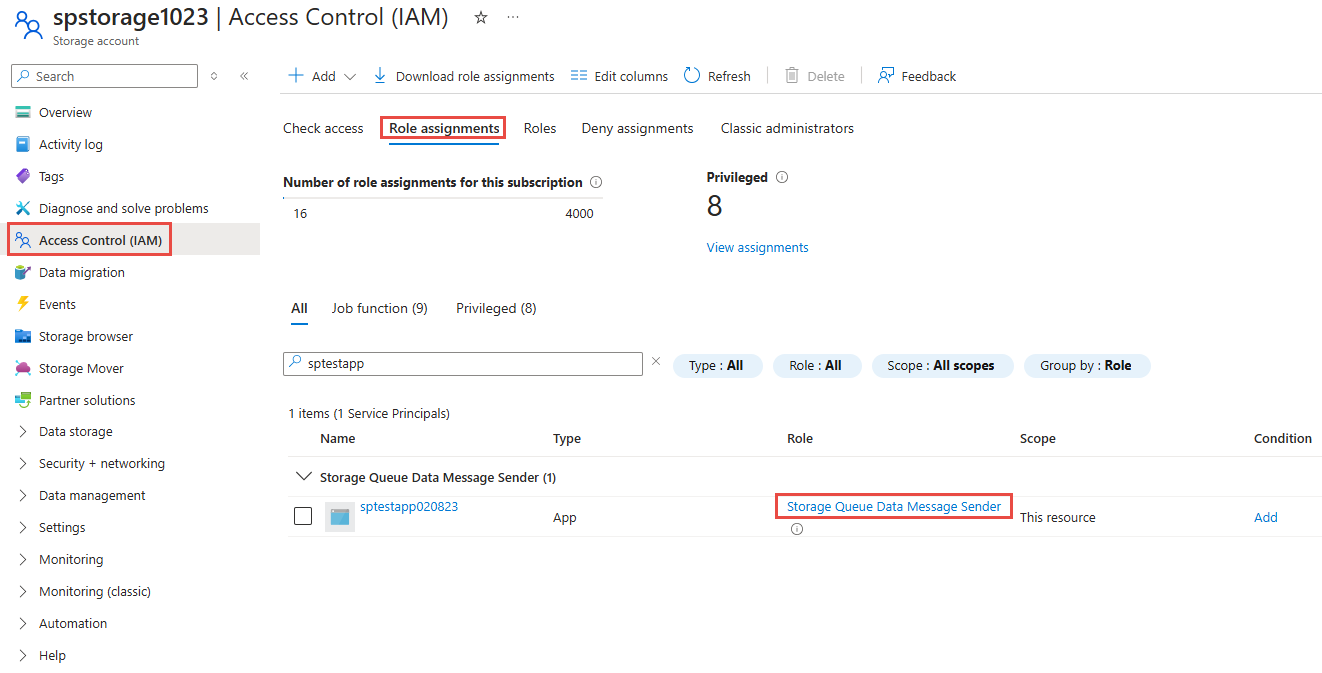Screen dimensions: 1322x673
Task: Click the Condition column header
Action: point(1283,438)
